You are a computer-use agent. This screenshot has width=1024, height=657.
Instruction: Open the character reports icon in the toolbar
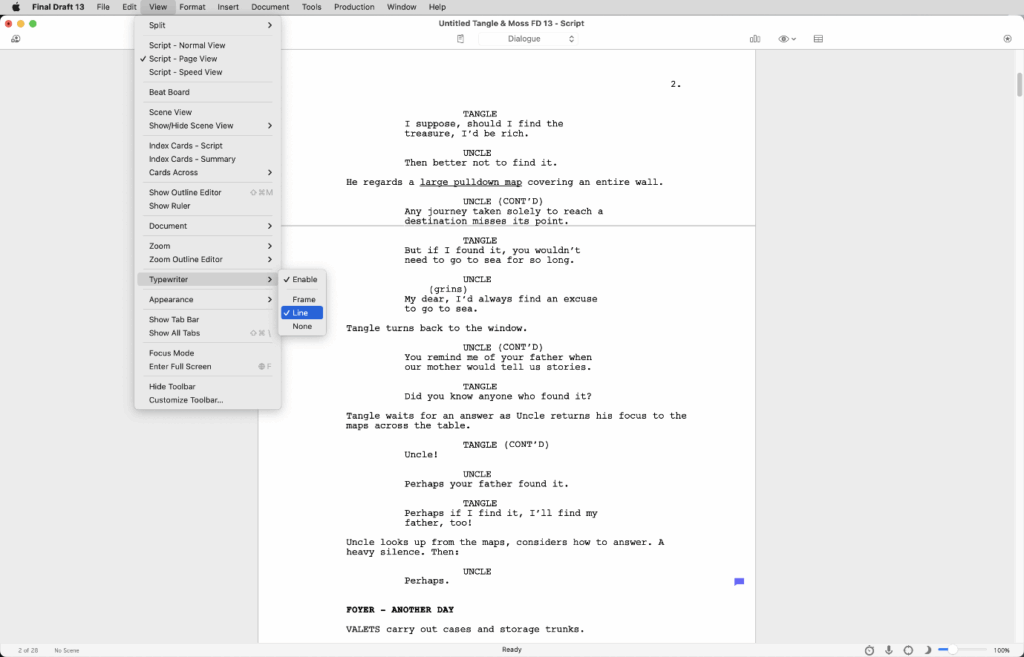pos(755,38)
